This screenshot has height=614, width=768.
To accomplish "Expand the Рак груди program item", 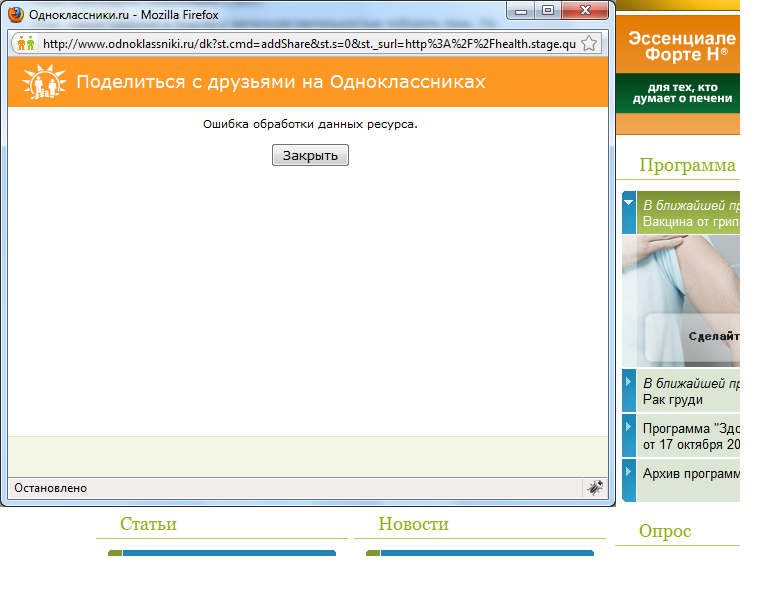I will (x=629, y=382).
